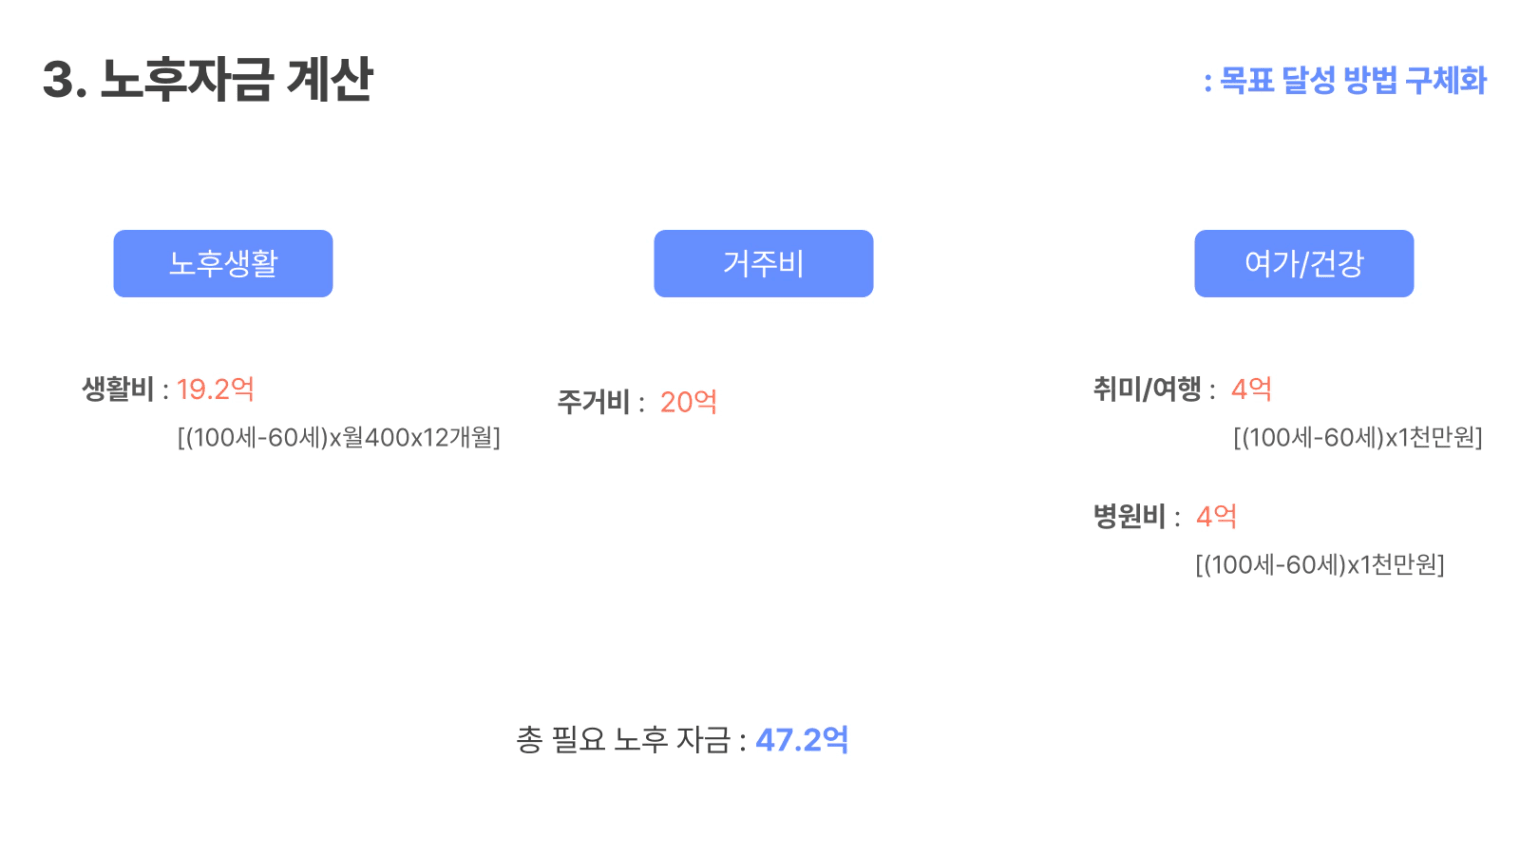Select the 병원비 label
The image size is (1520, 855).
[x=1129, y=517]
